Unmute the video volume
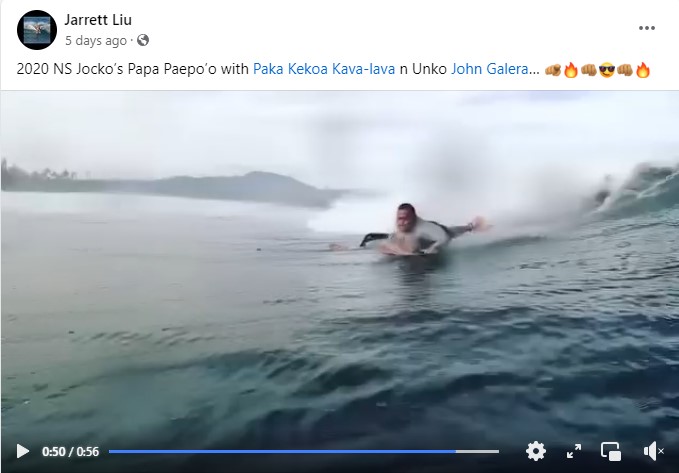The image size is (679, 473). click(x=653, y=451)
